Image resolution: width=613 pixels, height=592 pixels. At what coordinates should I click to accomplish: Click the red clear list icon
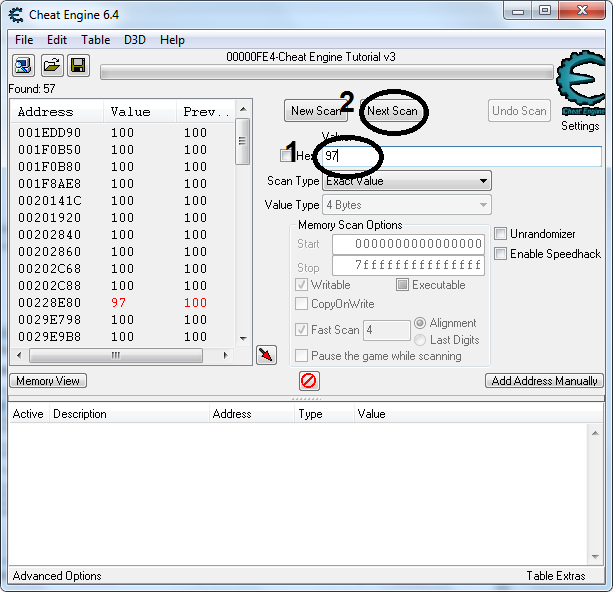pos(309,380)
